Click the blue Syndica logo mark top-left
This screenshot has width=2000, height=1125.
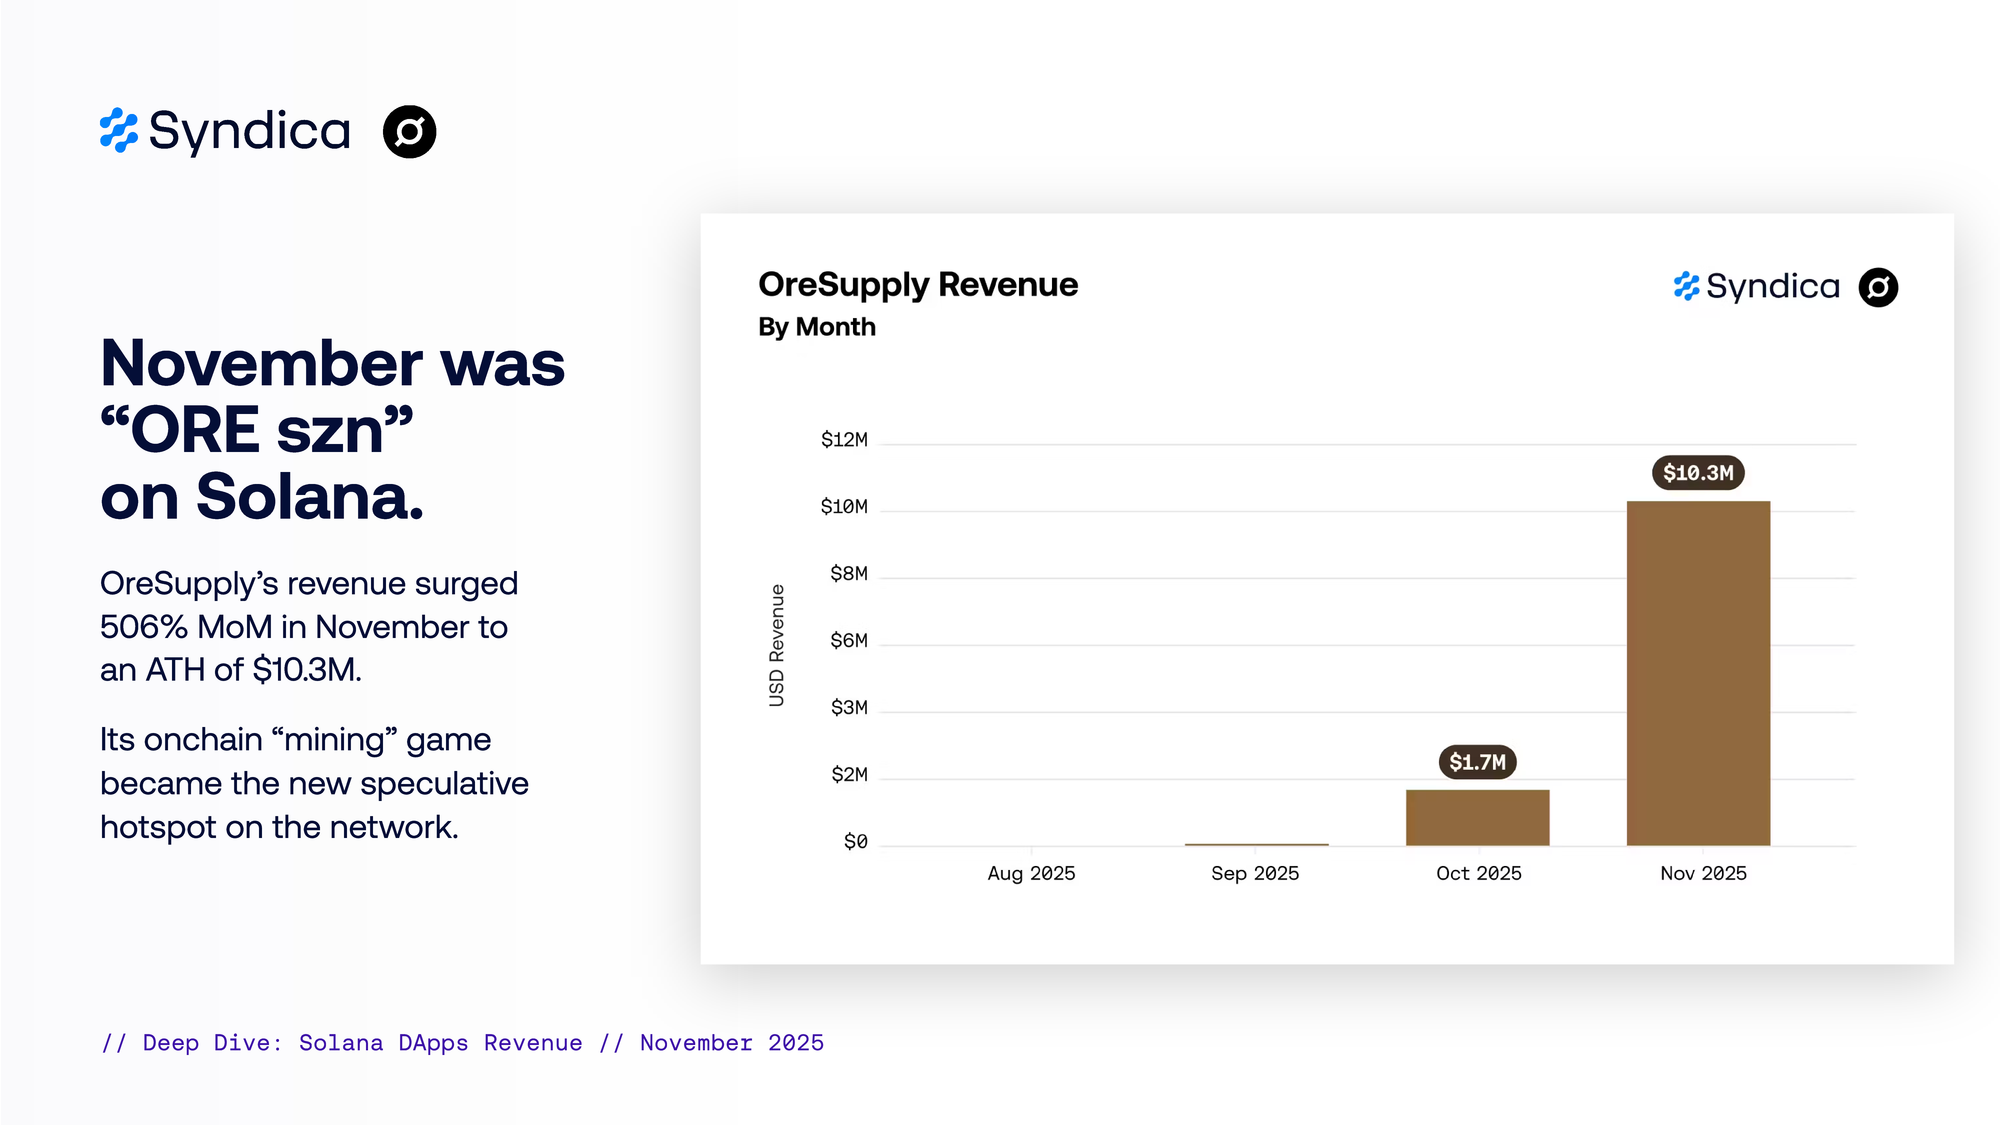(119, 131)
